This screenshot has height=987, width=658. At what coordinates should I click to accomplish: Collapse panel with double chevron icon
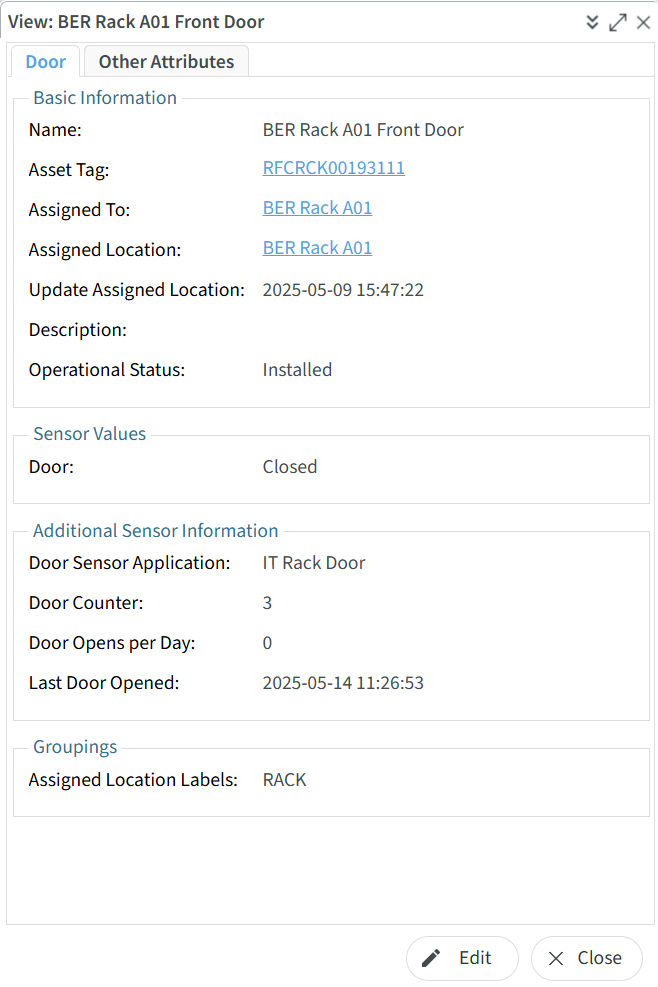592,22
